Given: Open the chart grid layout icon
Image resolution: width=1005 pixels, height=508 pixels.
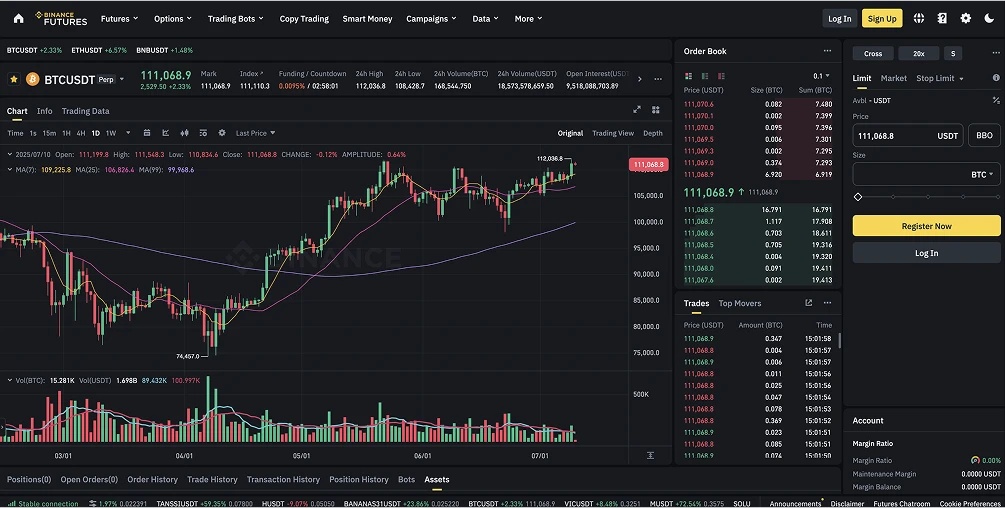Looking at the screenshot, I should tap(656, 110).
